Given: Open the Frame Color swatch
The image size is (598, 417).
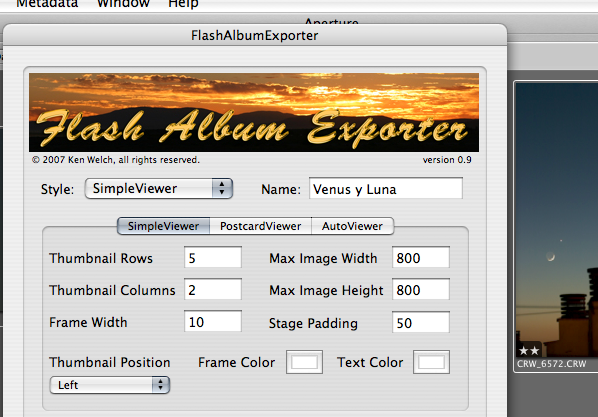Looking at the screenshot, I should tap(304, 362).
